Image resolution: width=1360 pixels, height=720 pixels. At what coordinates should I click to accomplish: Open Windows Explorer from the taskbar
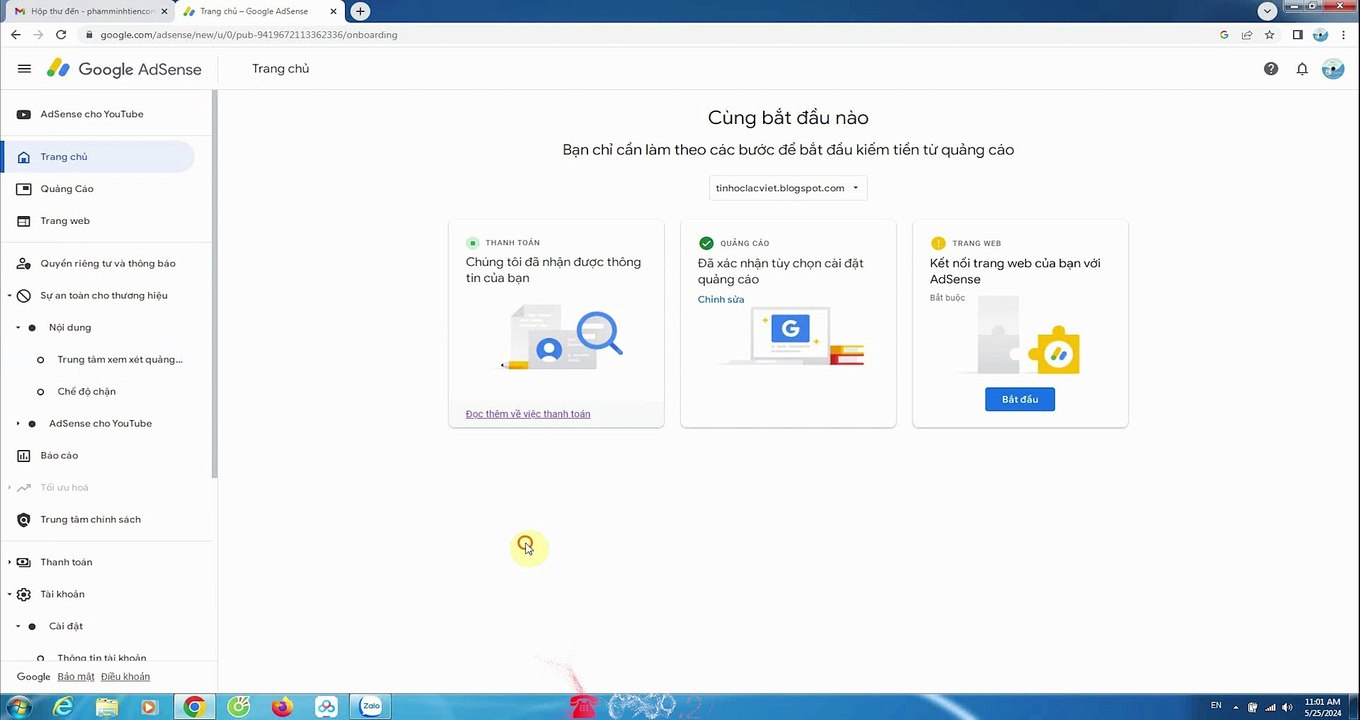point(107,707)
